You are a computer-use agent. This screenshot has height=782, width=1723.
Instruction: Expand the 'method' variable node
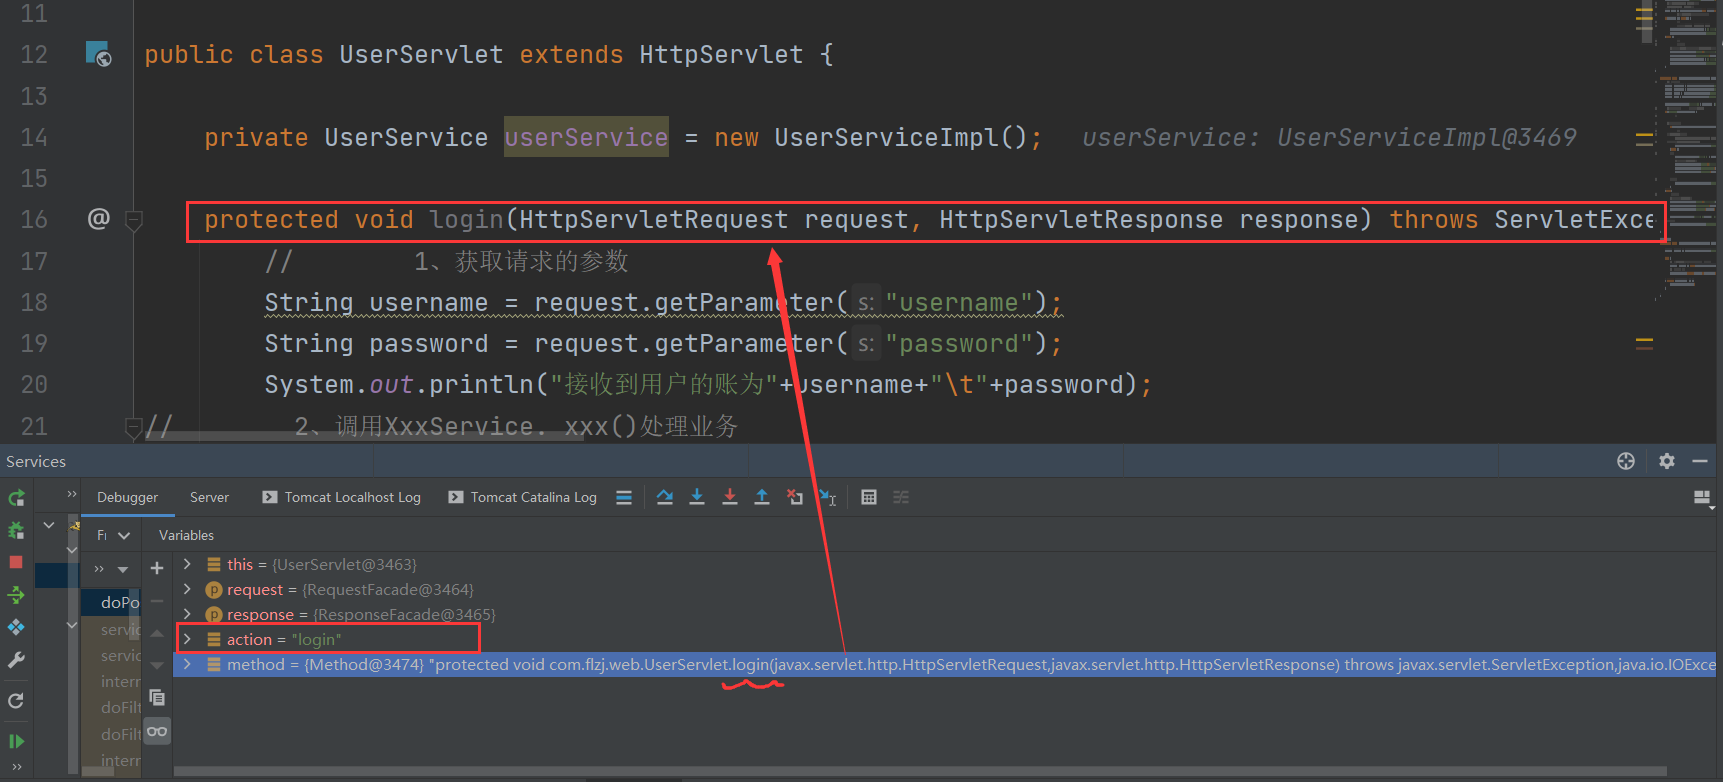pos(187,664)
